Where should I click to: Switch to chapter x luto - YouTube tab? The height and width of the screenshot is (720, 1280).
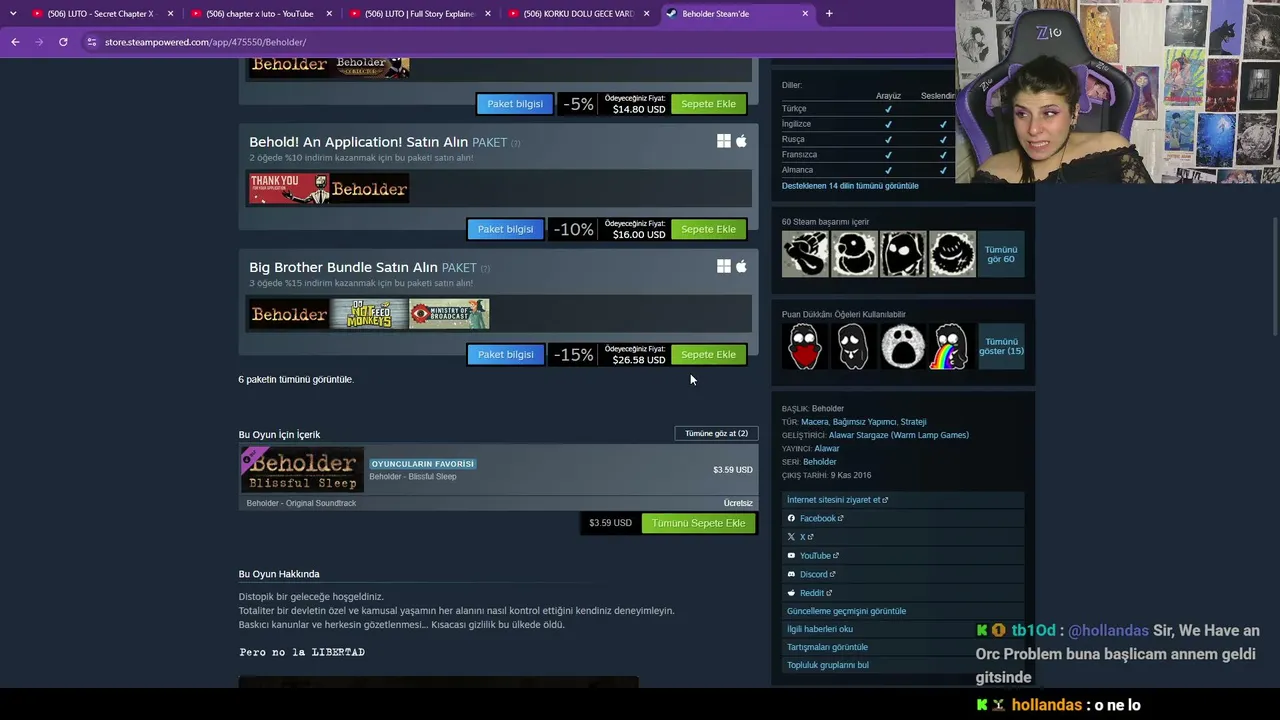260,14
